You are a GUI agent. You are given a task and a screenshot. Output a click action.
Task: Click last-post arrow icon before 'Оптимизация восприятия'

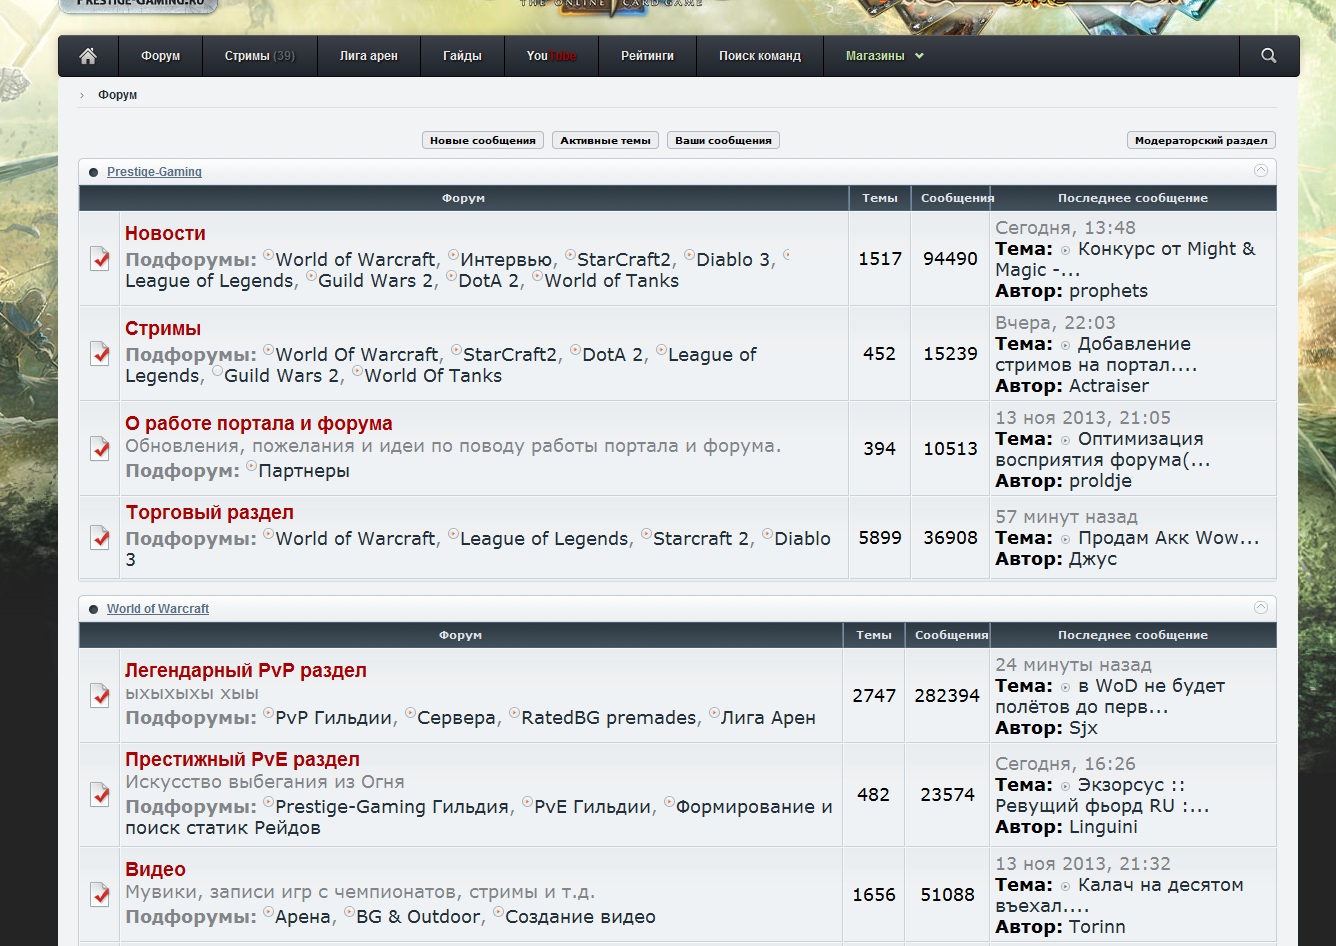[x=1065, y=441]
